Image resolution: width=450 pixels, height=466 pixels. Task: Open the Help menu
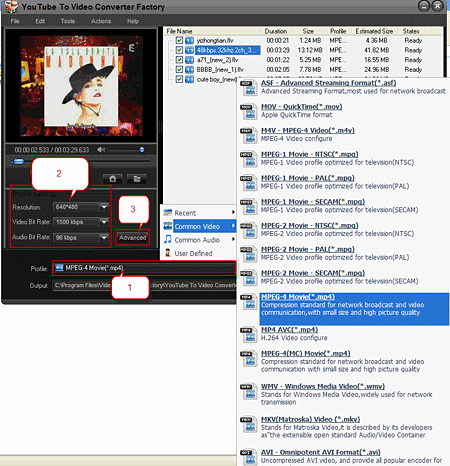tap(133, 21)
